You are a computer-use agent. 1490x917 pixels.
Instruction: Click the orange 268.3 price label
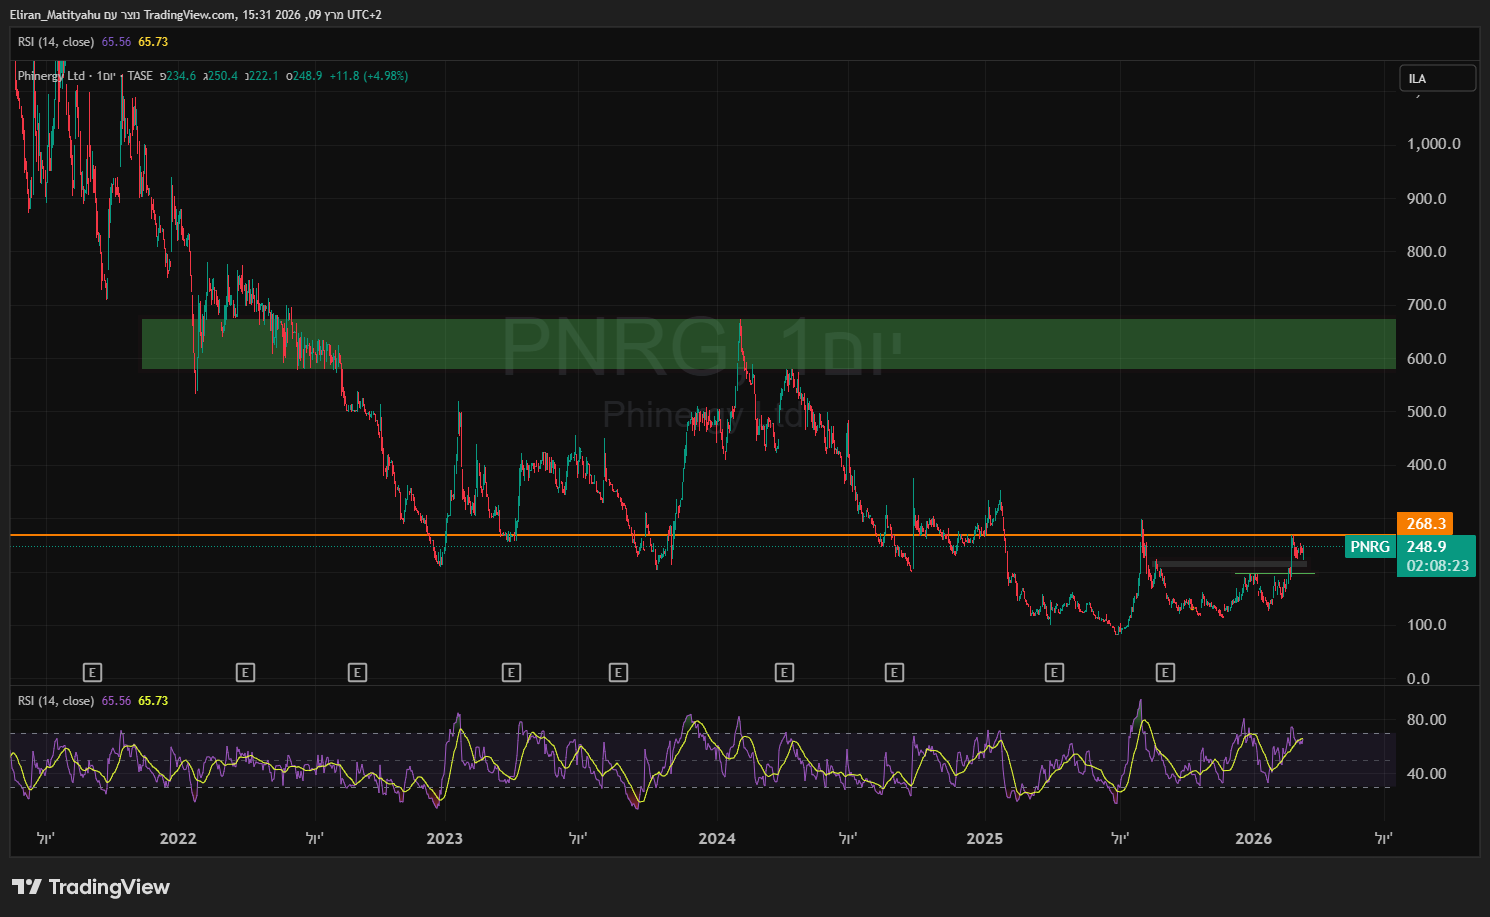[x=1425, y=524]
